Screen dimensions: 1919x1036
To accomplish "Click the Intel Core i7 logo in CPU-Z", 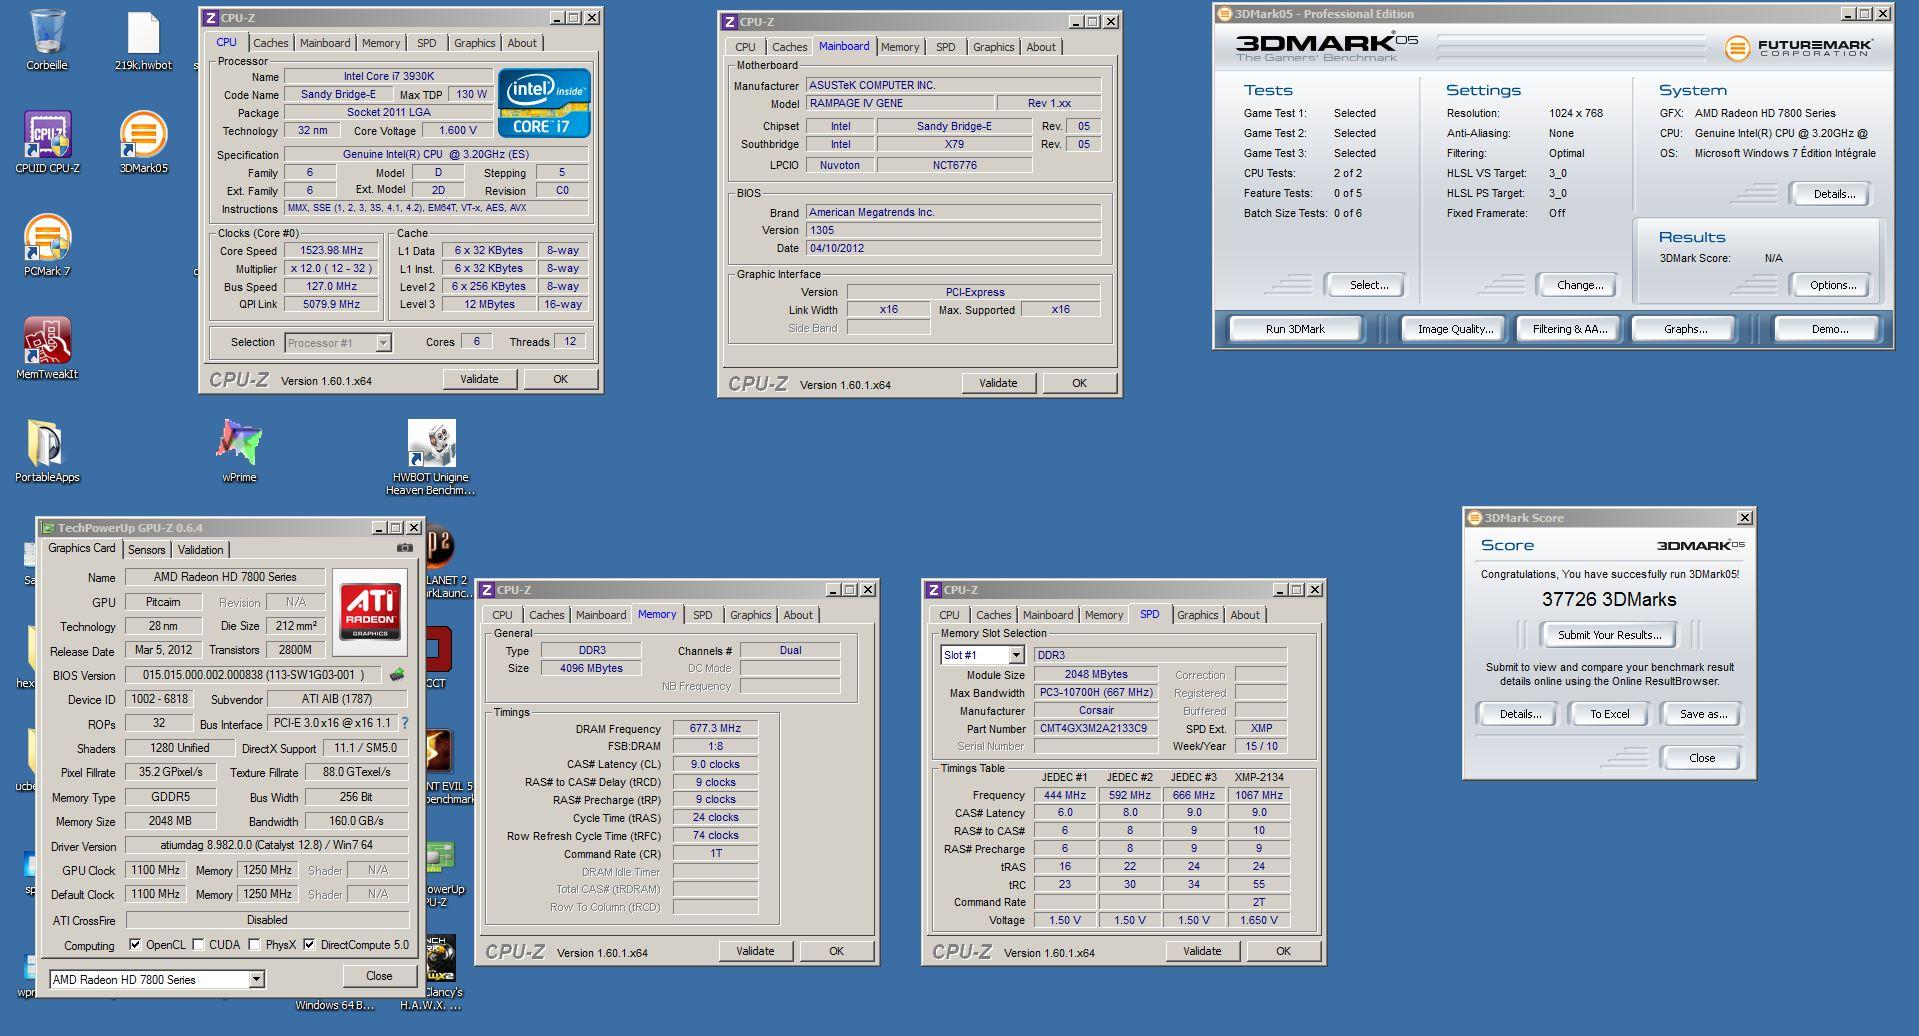I will click(x=544, y=103).
